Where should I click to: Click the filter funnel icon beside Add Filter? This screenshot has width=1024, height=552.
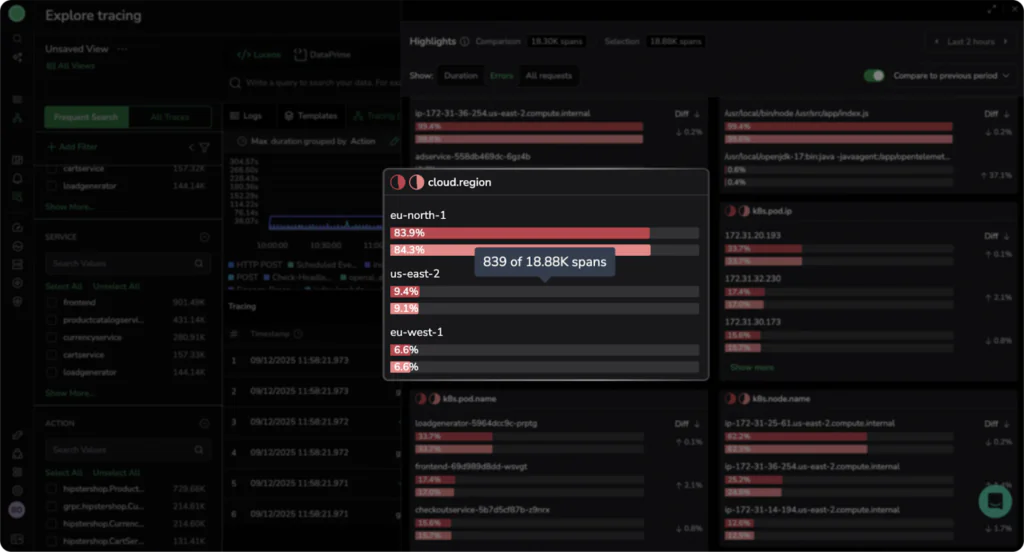pyautogui.click(x=204, y=147)
